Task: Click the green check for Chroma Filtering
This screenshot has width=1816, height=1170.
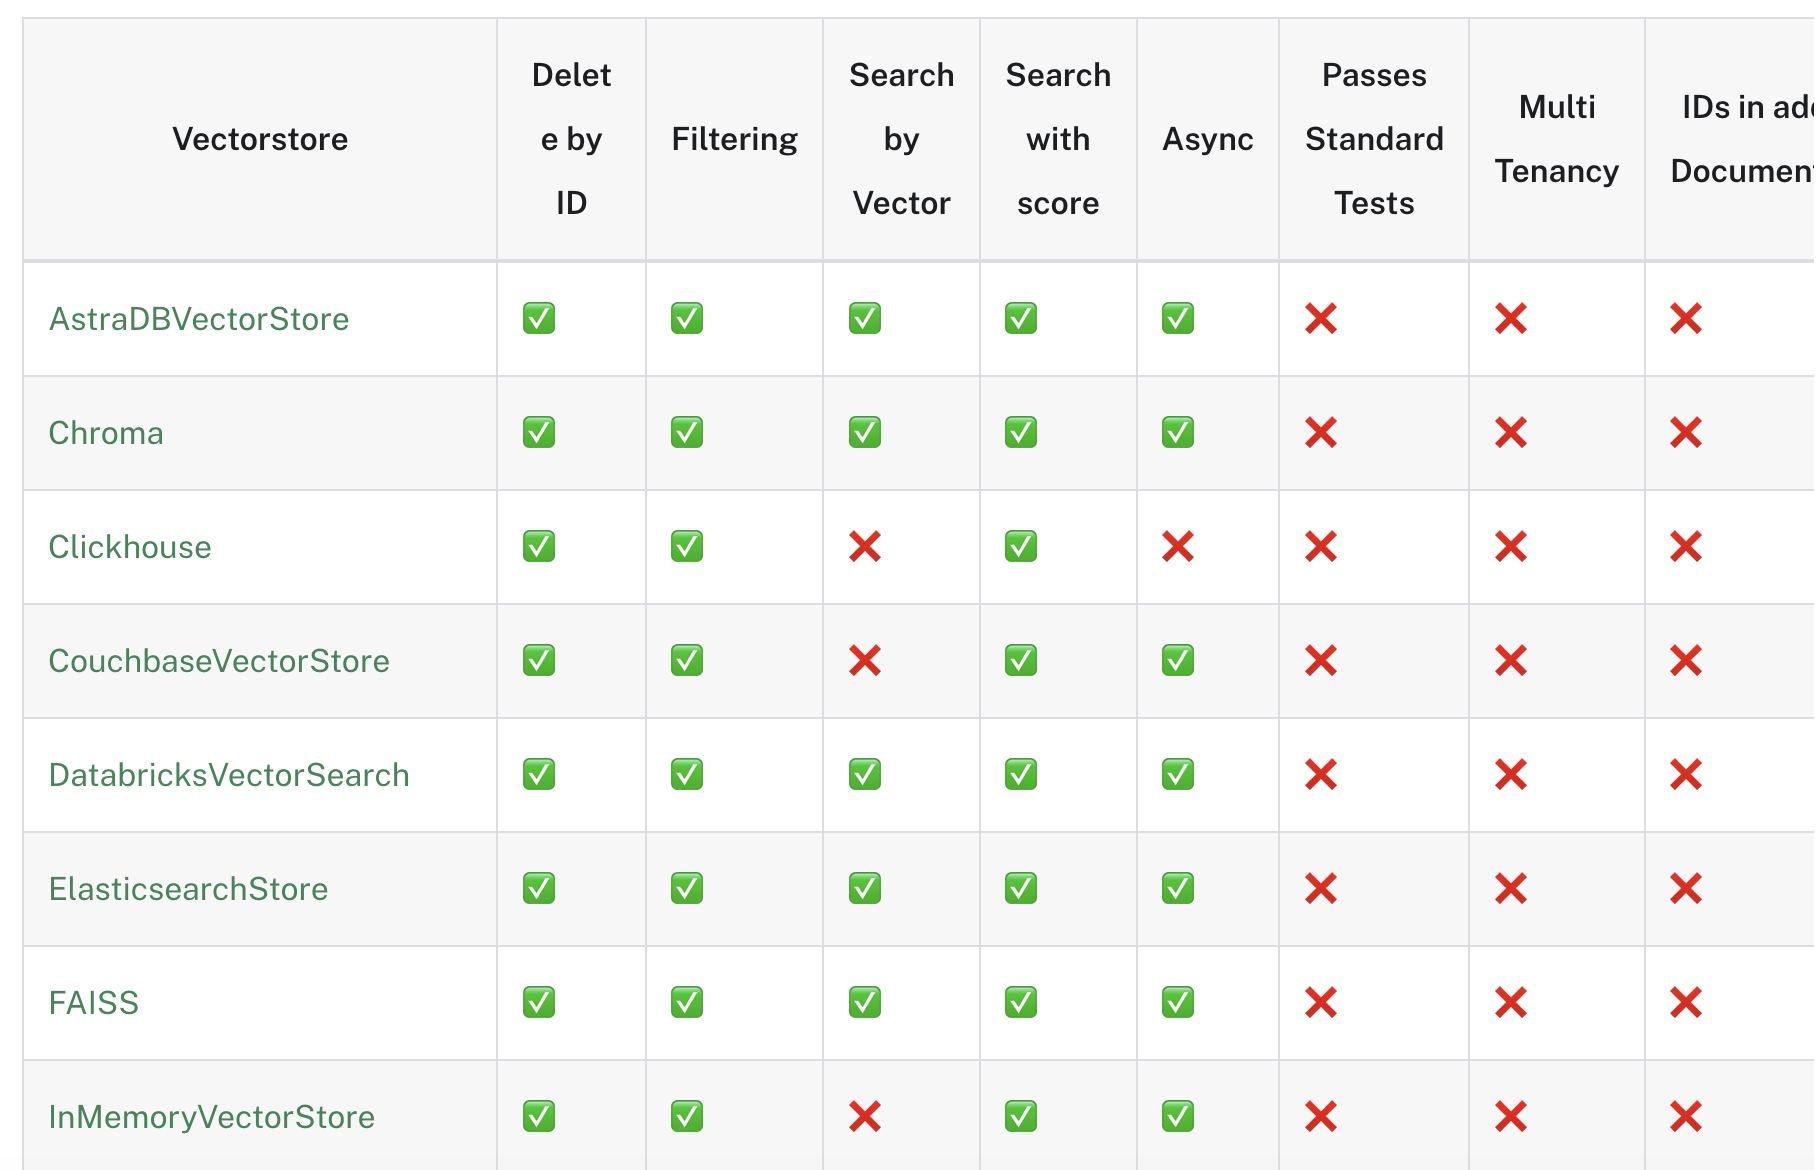Action: [687, 433]
